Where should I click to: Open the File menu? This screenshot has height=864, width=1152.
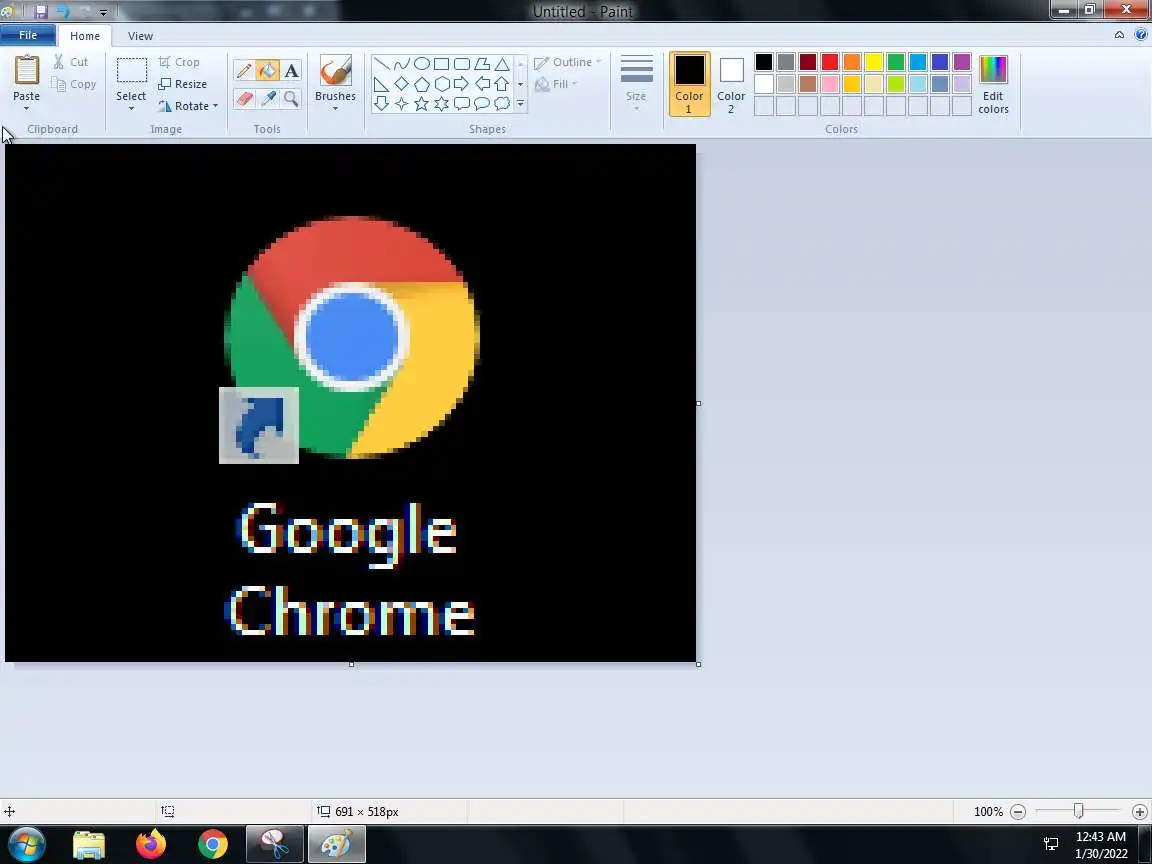(x=28, y=35)
